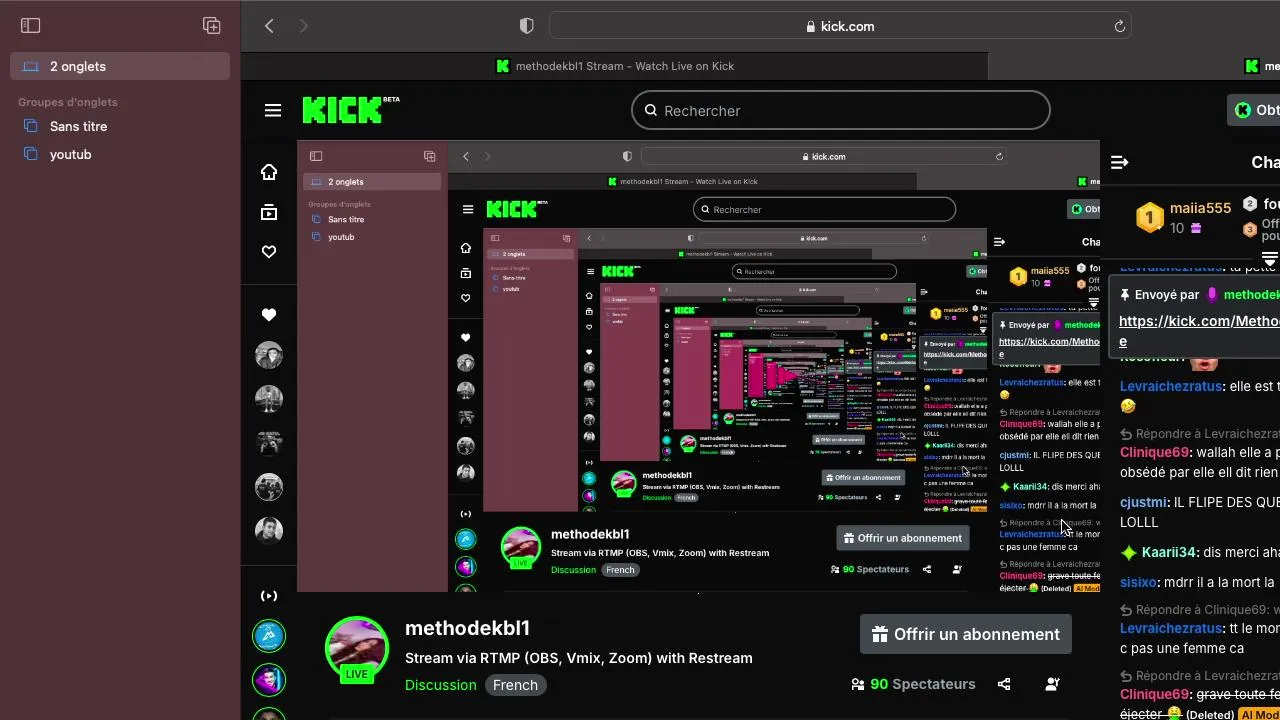Select the methodekbl1 Stream tab
1280x720 pixels.
tap(614, 66)
